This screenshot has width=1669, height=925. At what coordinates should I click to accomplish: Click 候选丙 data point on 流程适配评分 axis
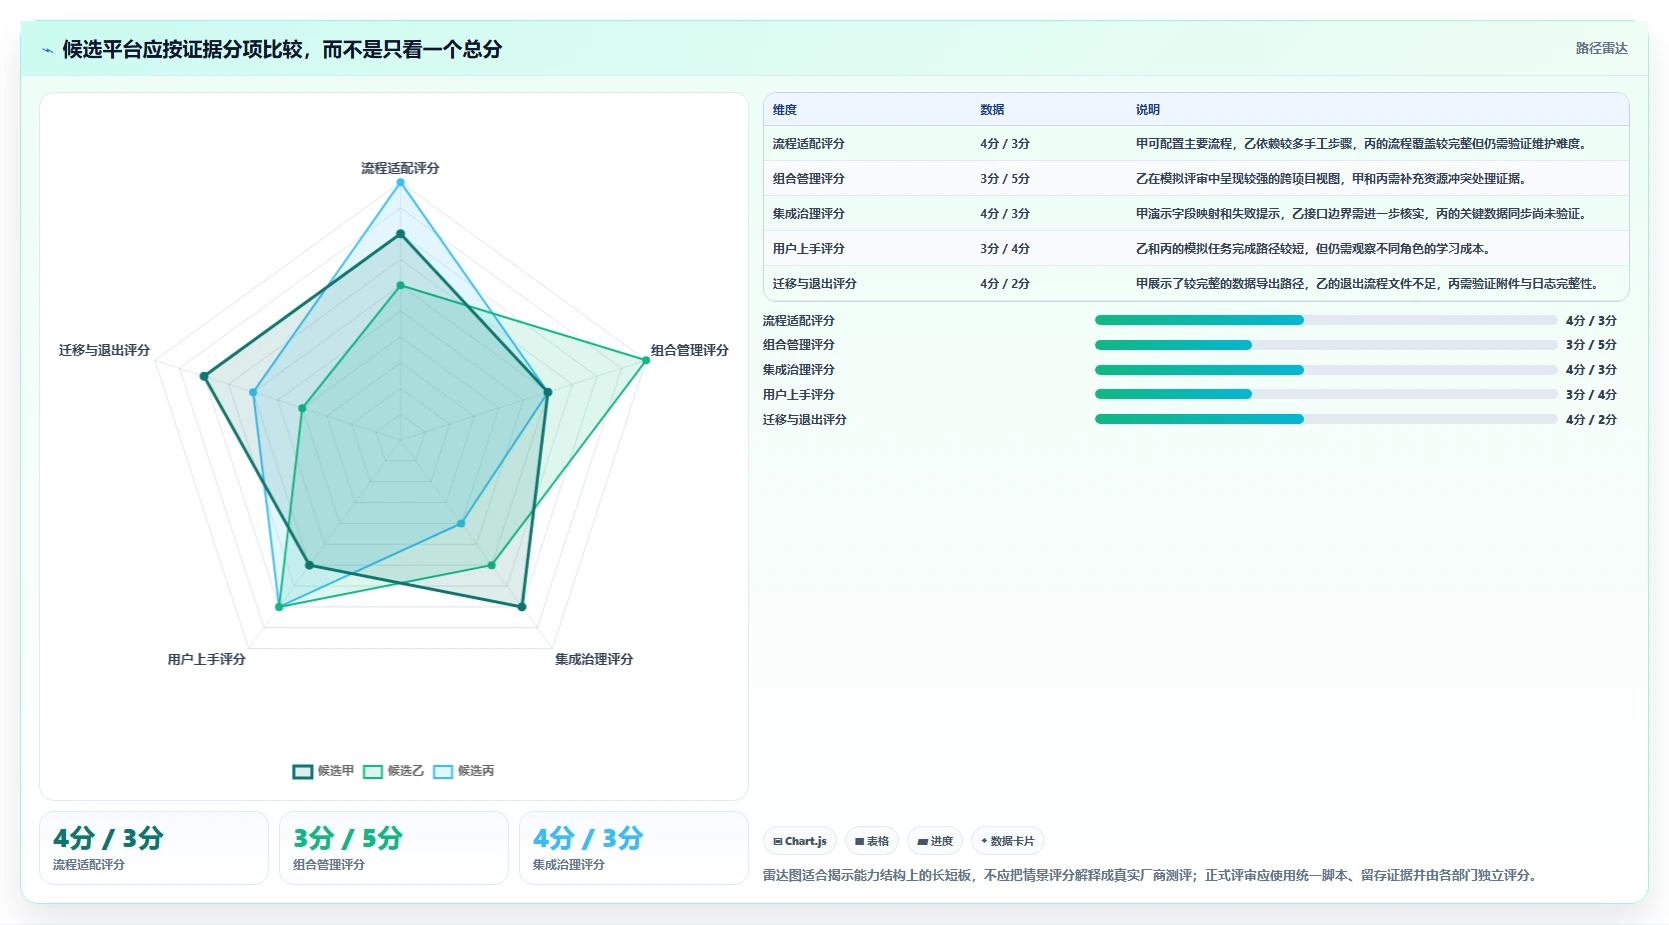400,182
